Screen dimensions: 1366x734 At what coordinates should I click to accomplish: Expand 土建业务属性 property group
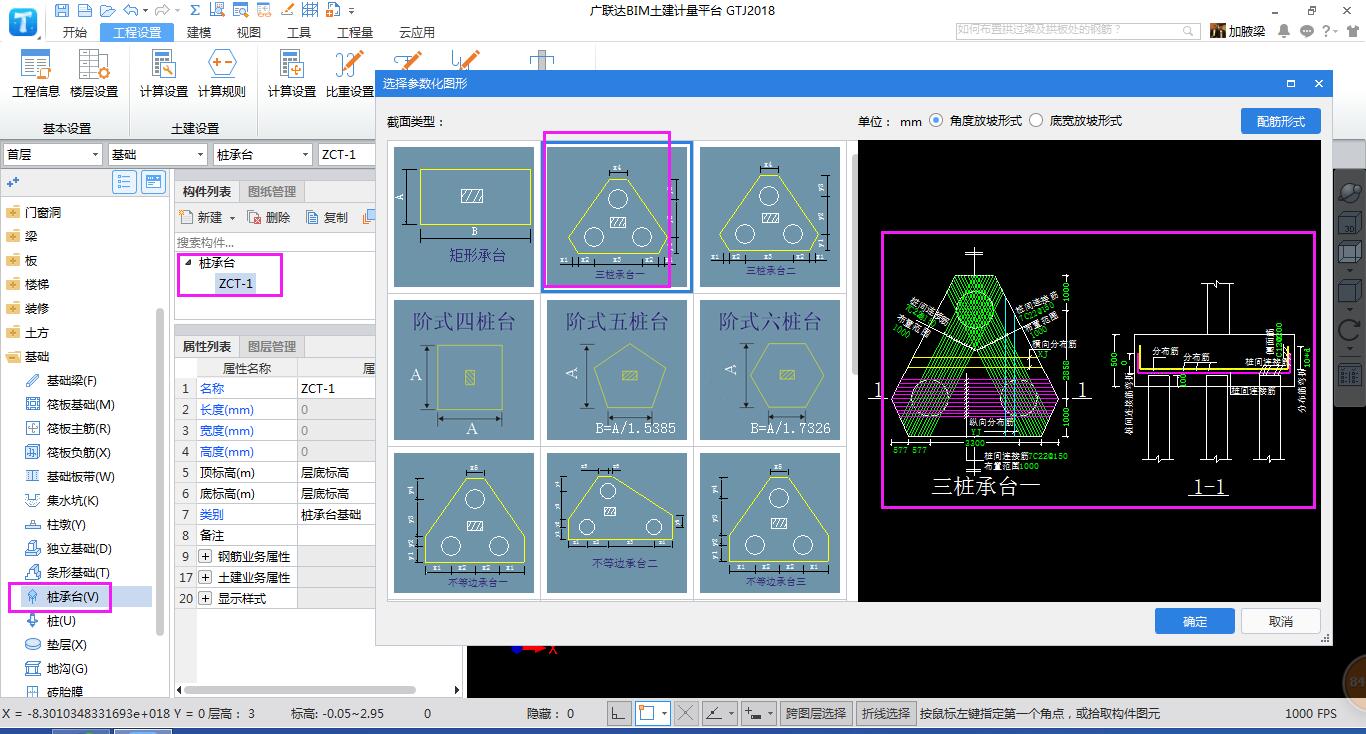point(206,577)
